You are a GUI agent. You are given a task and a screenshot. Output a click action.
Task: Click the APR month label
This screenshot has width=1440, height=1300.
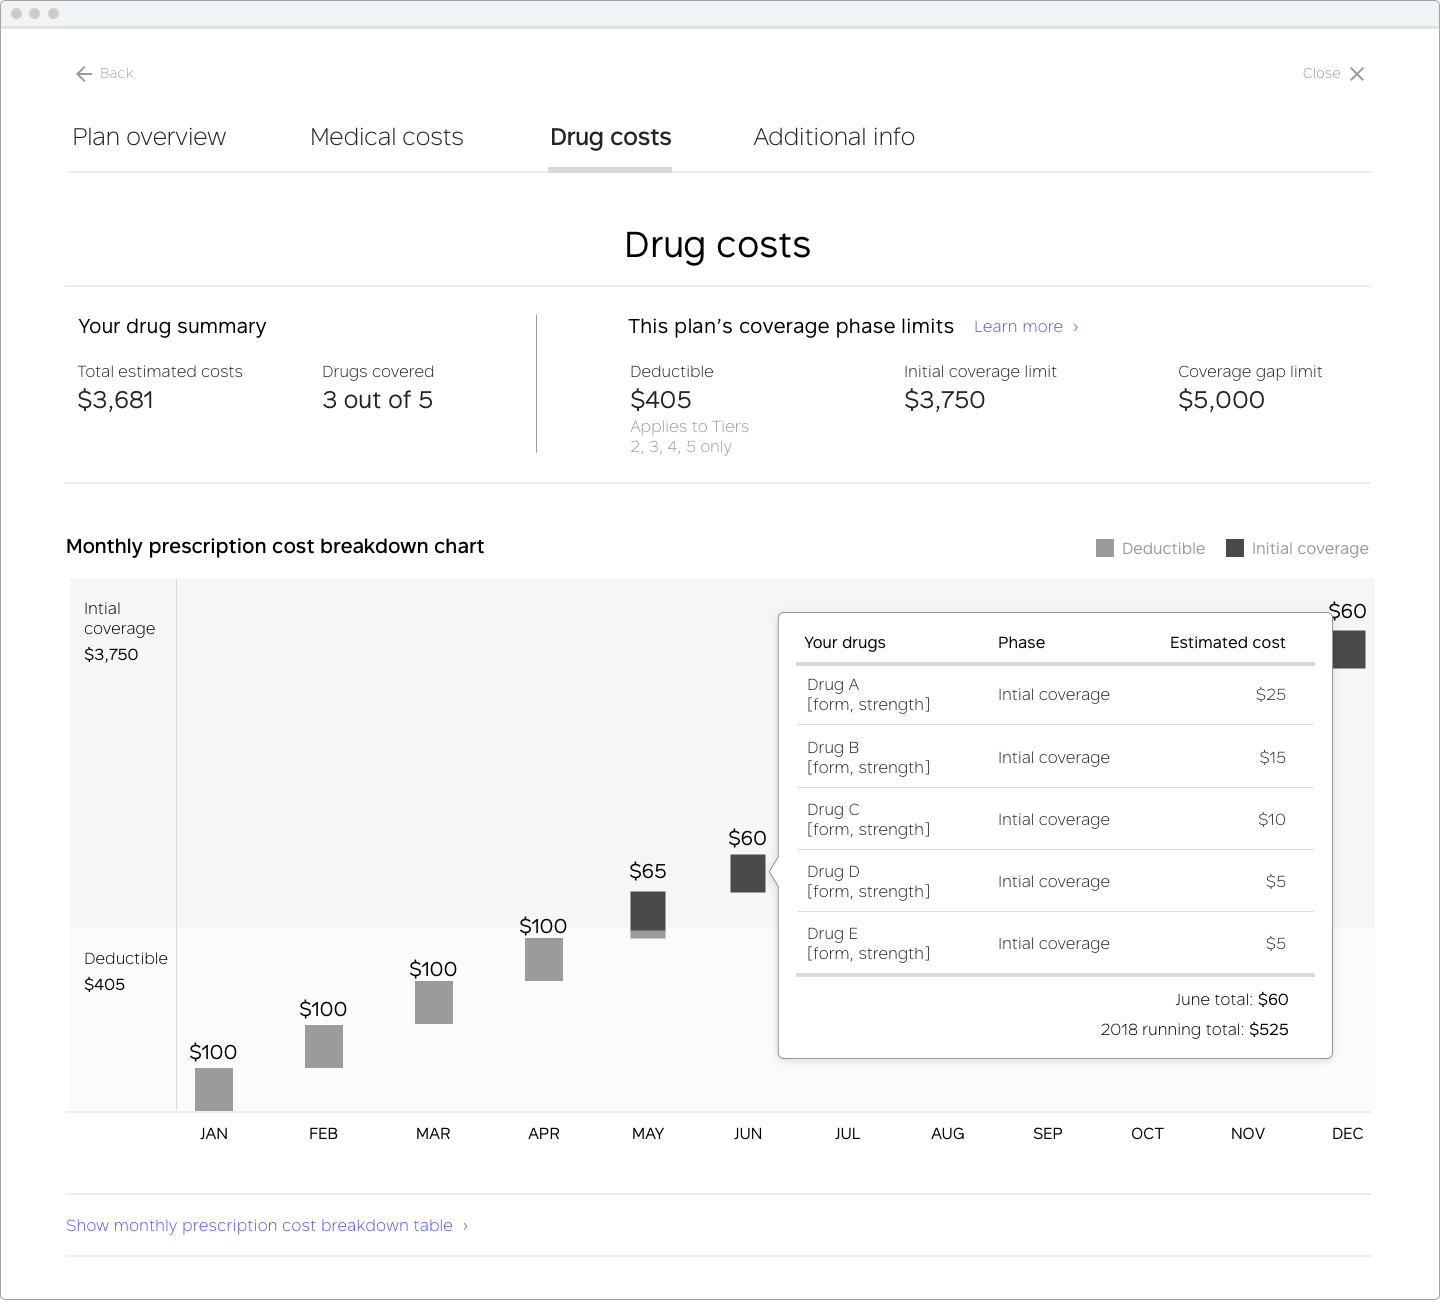pos(544,1134)
